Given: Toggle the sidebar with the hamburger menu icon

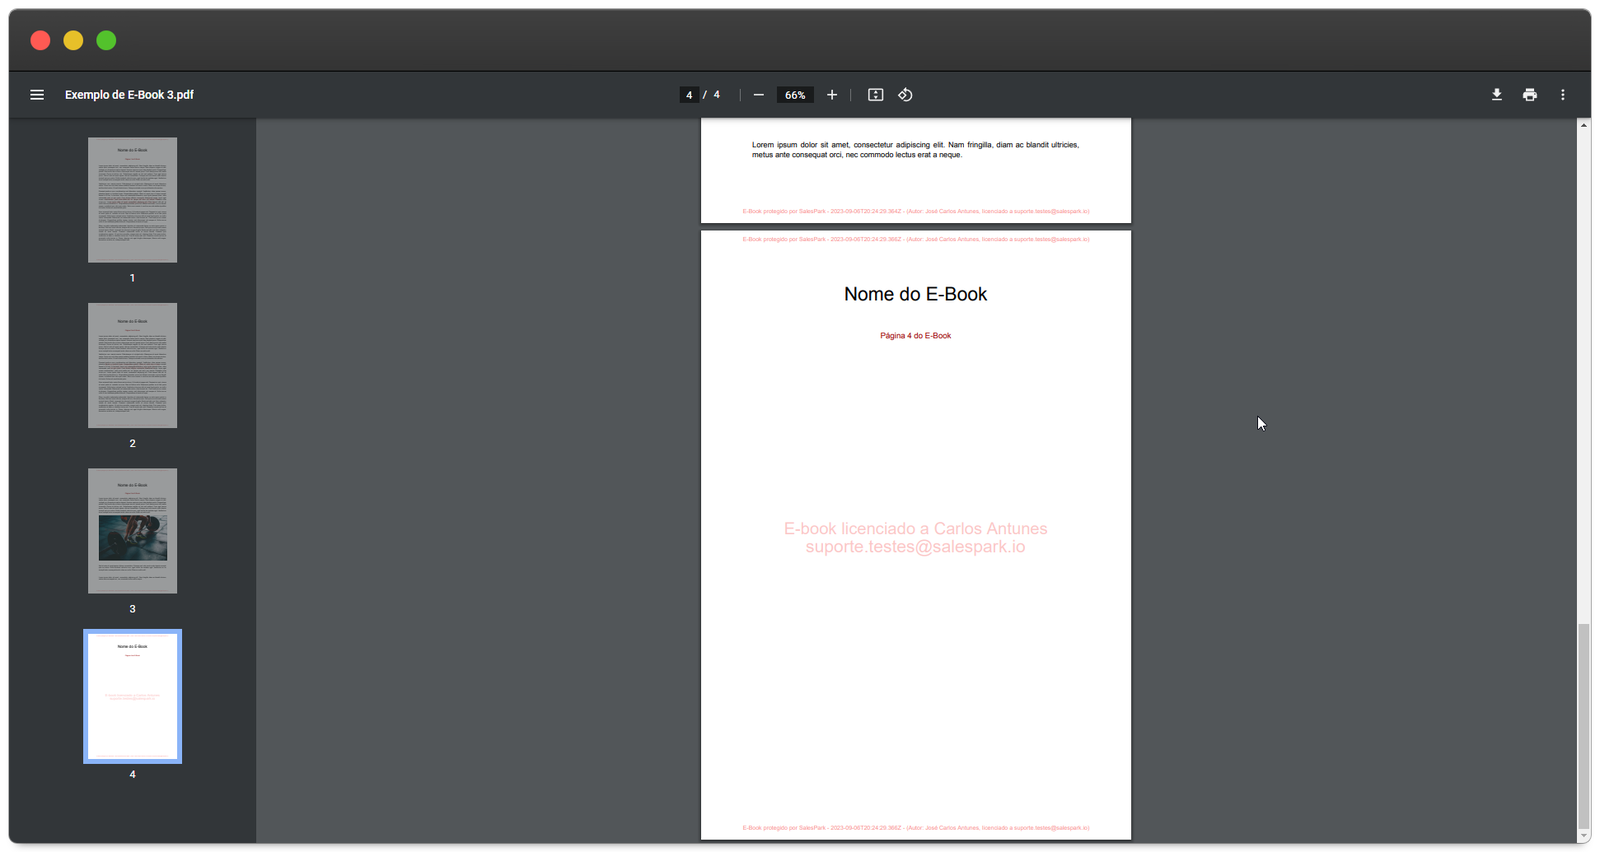Looking at the screenshot, I should pyautogui.click(x=37, y=95).
